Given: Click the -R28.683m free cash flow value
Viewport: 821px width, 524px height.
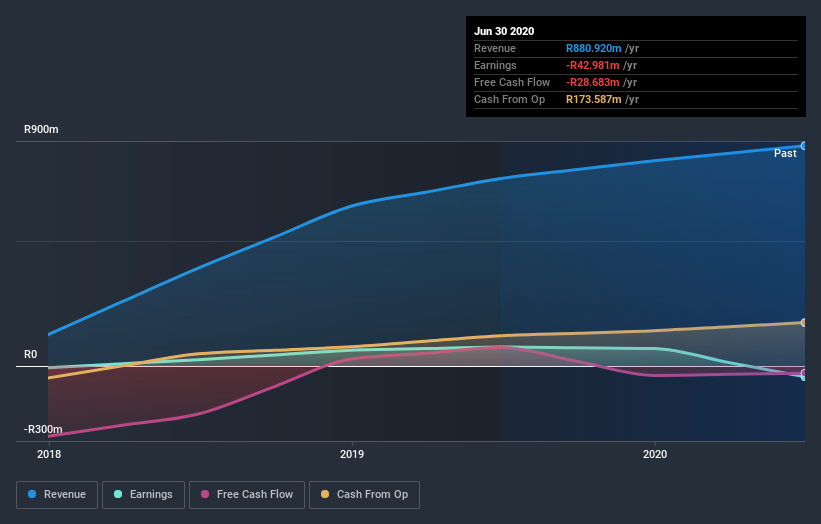Looking at the screenshot, I should (x=593, y=82).
